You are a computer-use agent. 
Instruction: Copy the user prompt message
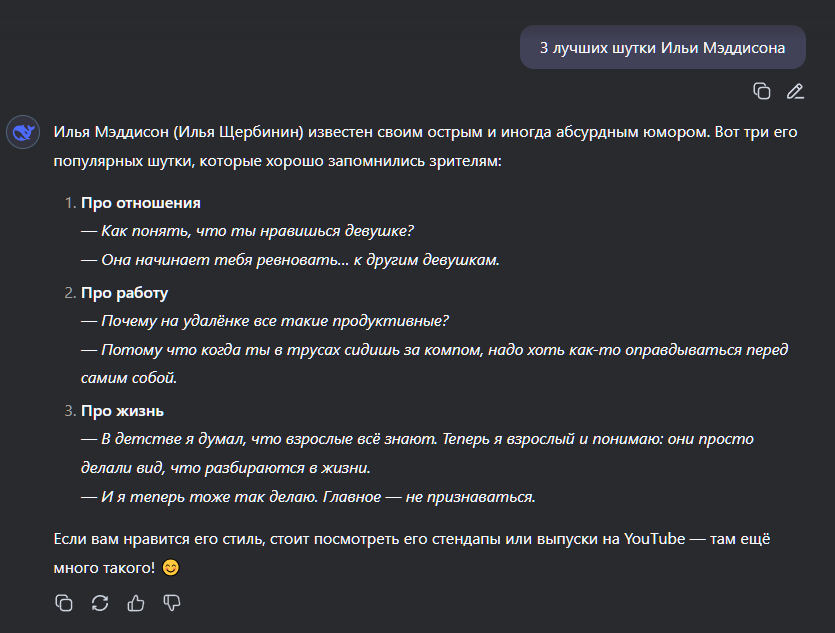[x=762, y=92]
